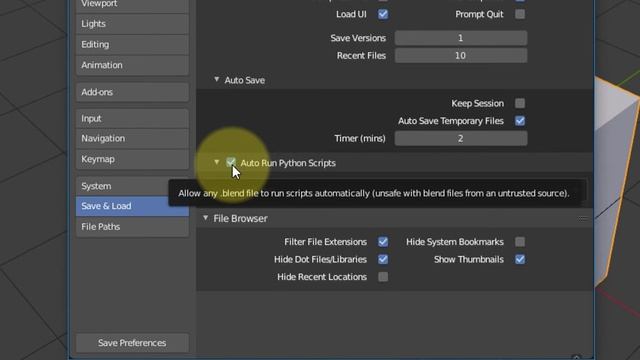Uncheck Hide Dot Files/Libraries
Screen dimensions: 640x360
[x=383, y=259]
